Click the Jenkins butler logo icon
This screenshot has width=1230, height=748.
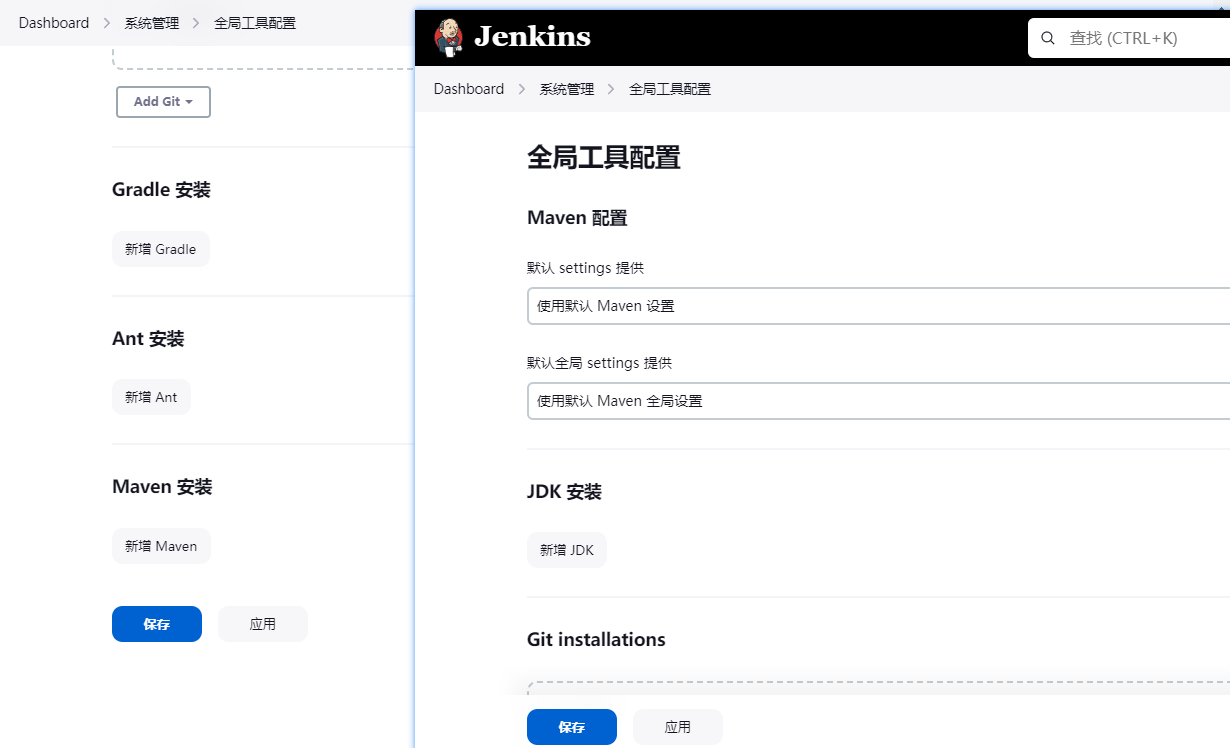coord(449,37)
